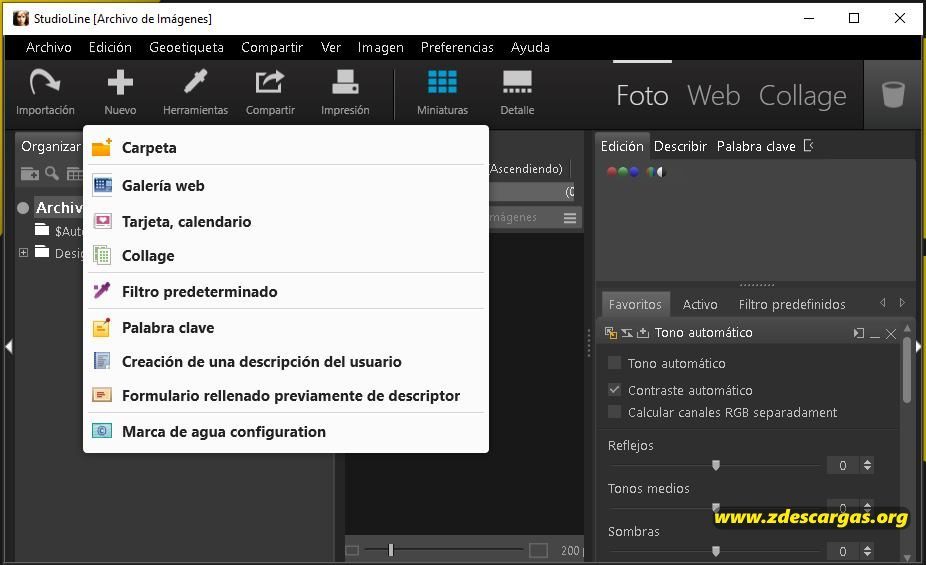This screenshot has height=565, width=926.
Task: Switch to Detalle view
Action: click(517, 92)
